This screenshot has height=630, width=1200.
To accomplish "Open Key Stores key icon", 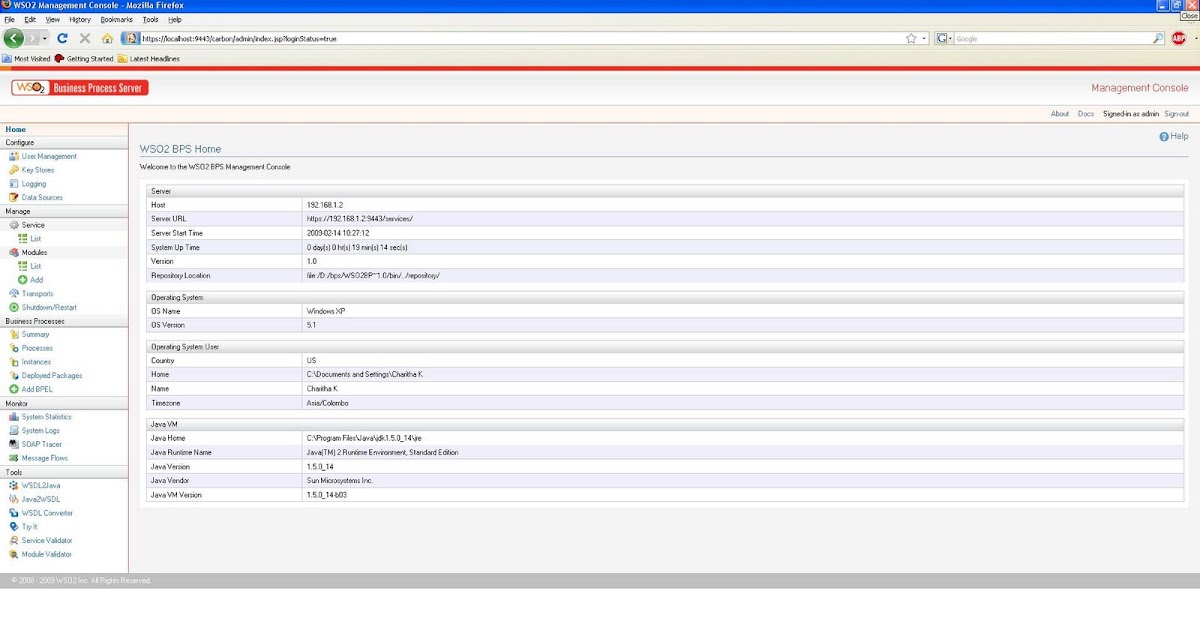I will tap(13, 170).
